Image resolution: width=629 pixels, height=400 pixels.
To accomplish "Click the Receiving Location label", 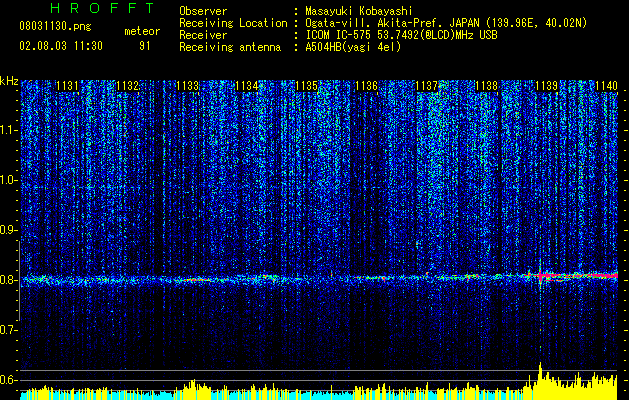I will 233,23.
